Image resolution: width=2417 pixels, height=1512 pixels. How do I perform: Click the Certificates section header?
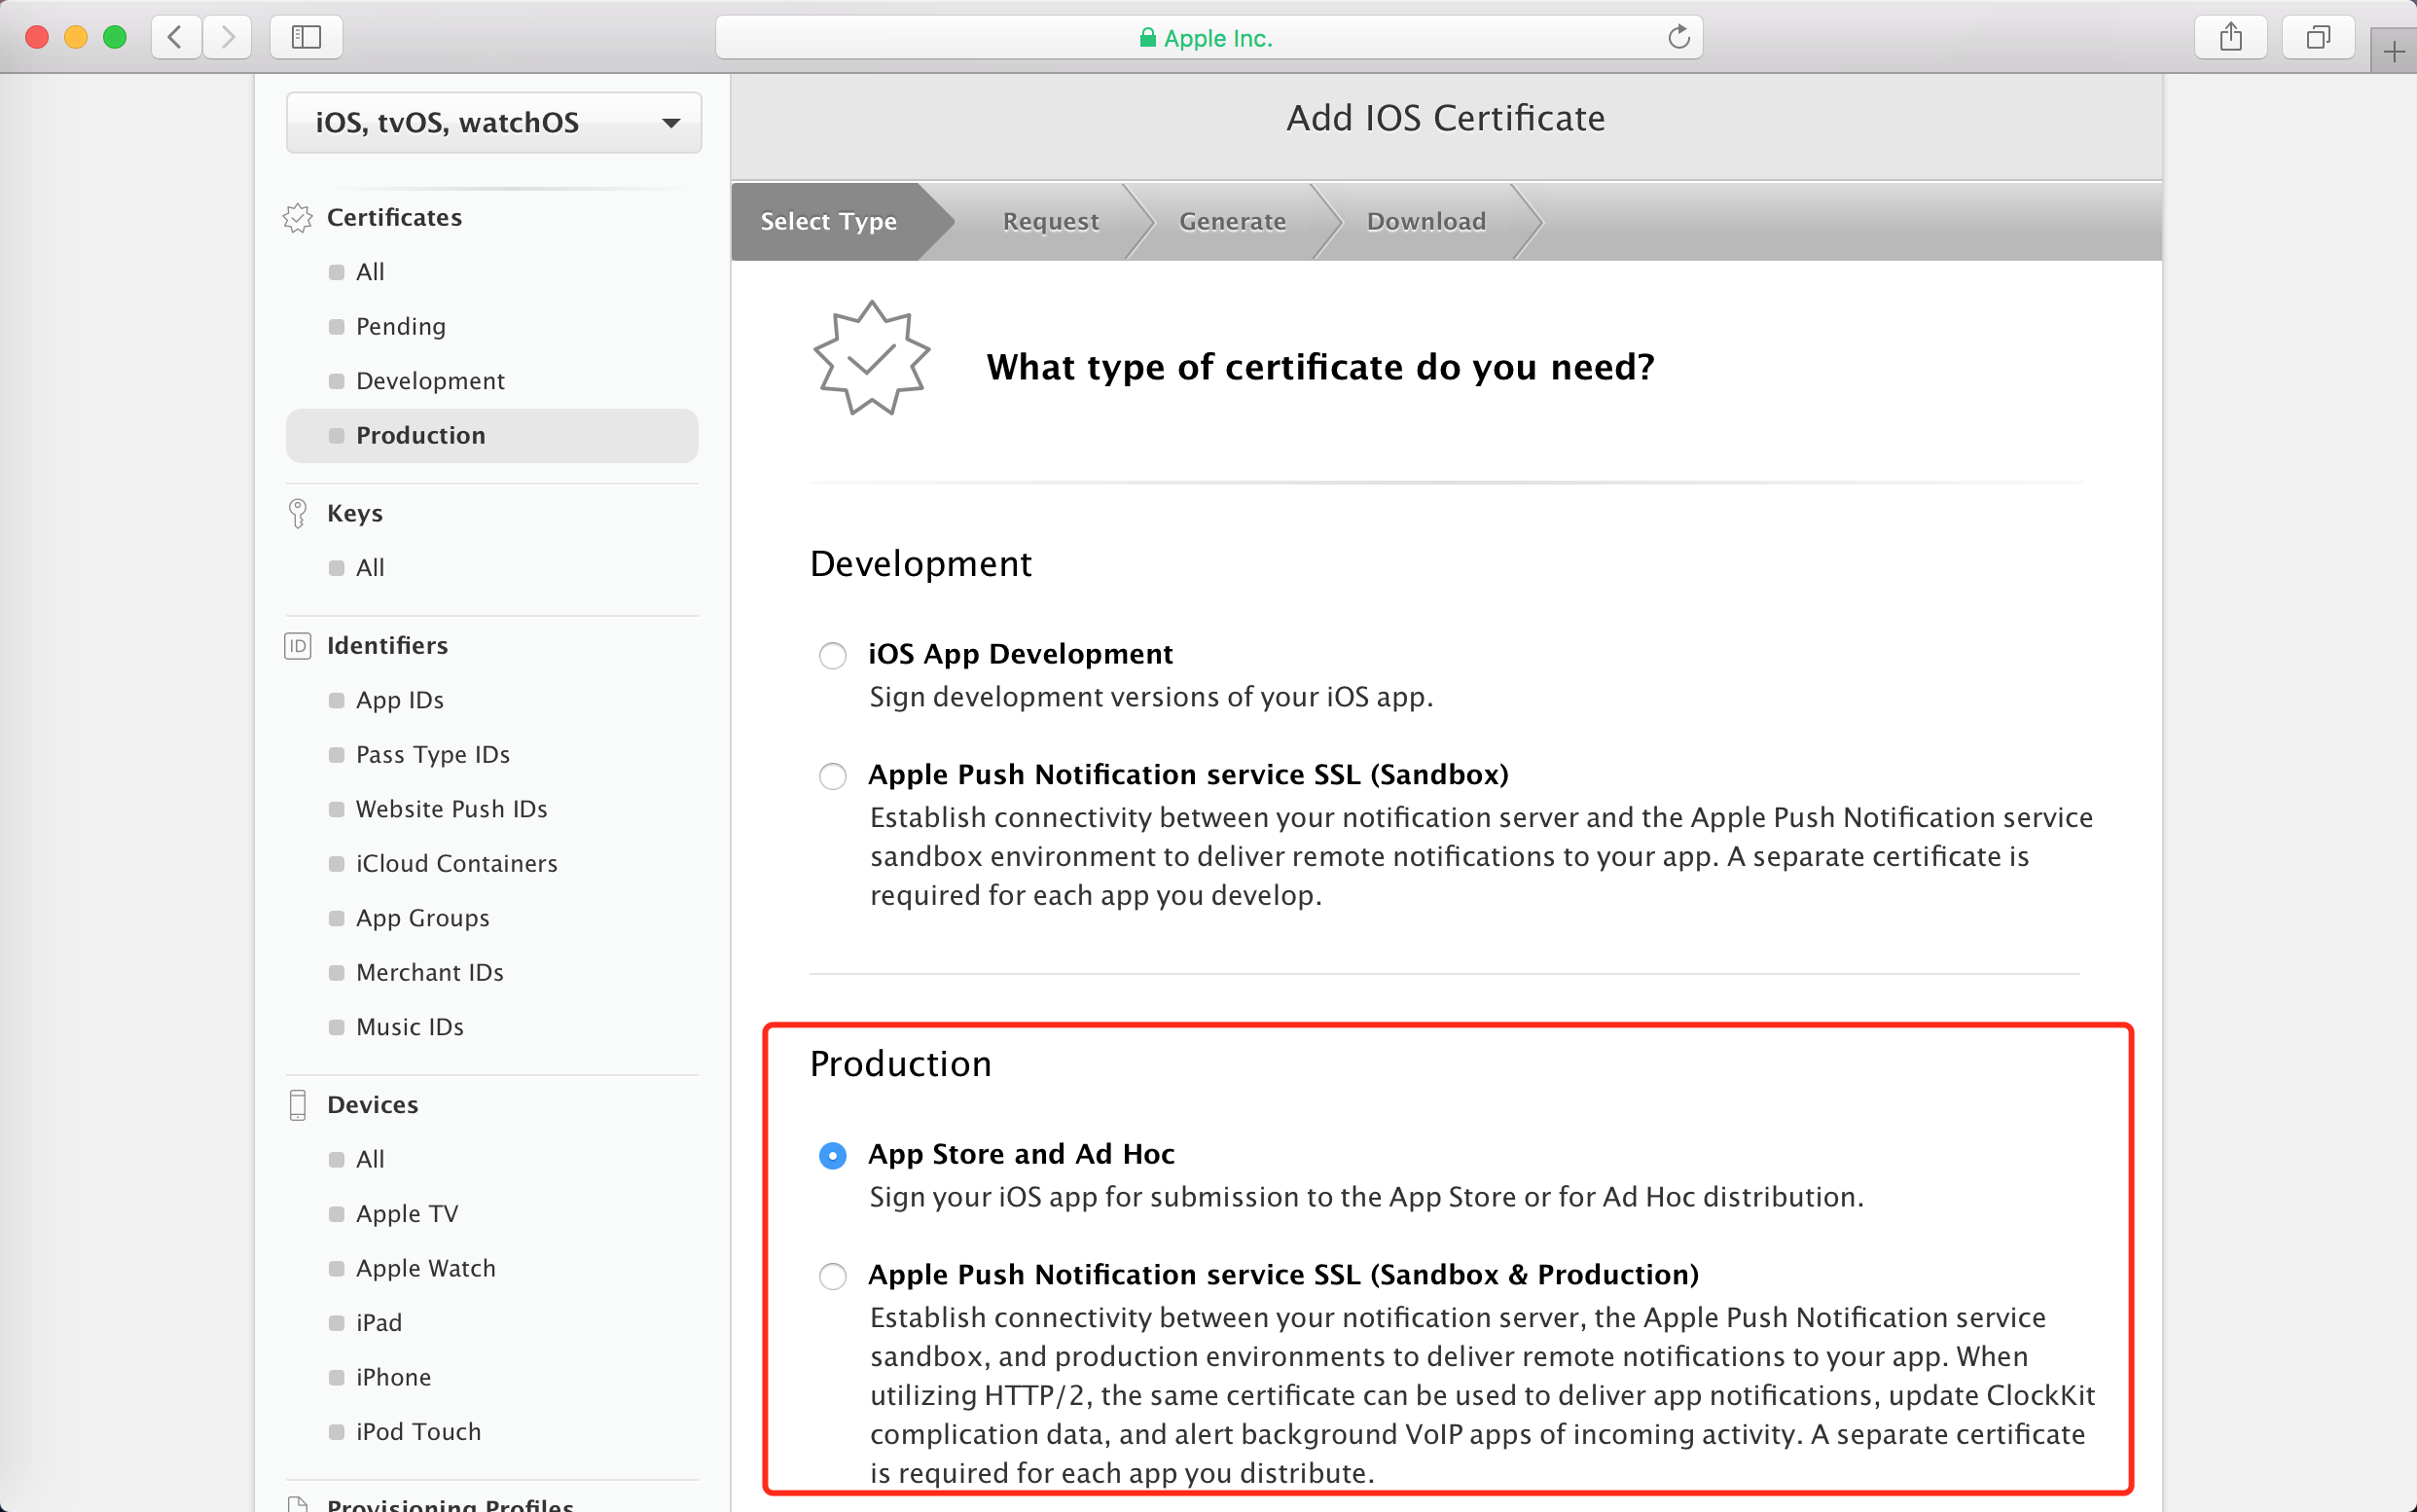point(394,218)
